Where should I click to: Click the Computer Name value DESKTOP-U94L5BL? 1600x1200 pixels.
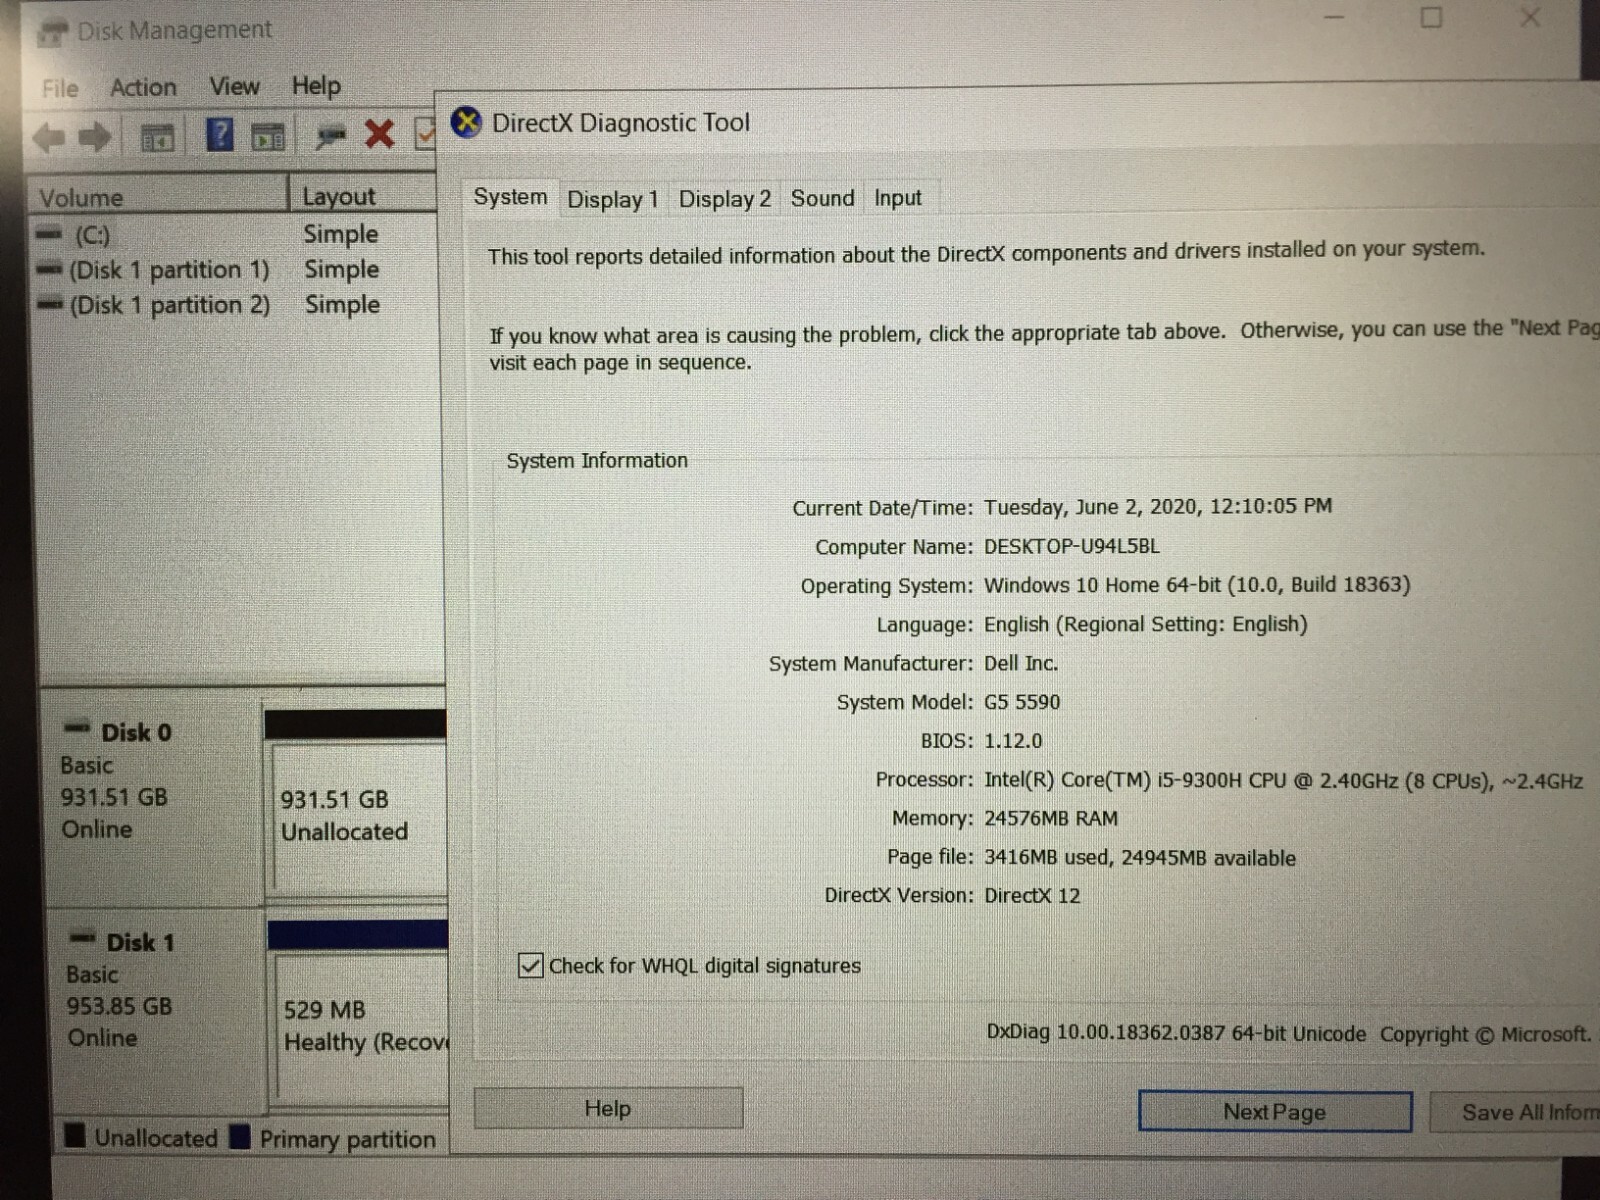pos(1072,546)
